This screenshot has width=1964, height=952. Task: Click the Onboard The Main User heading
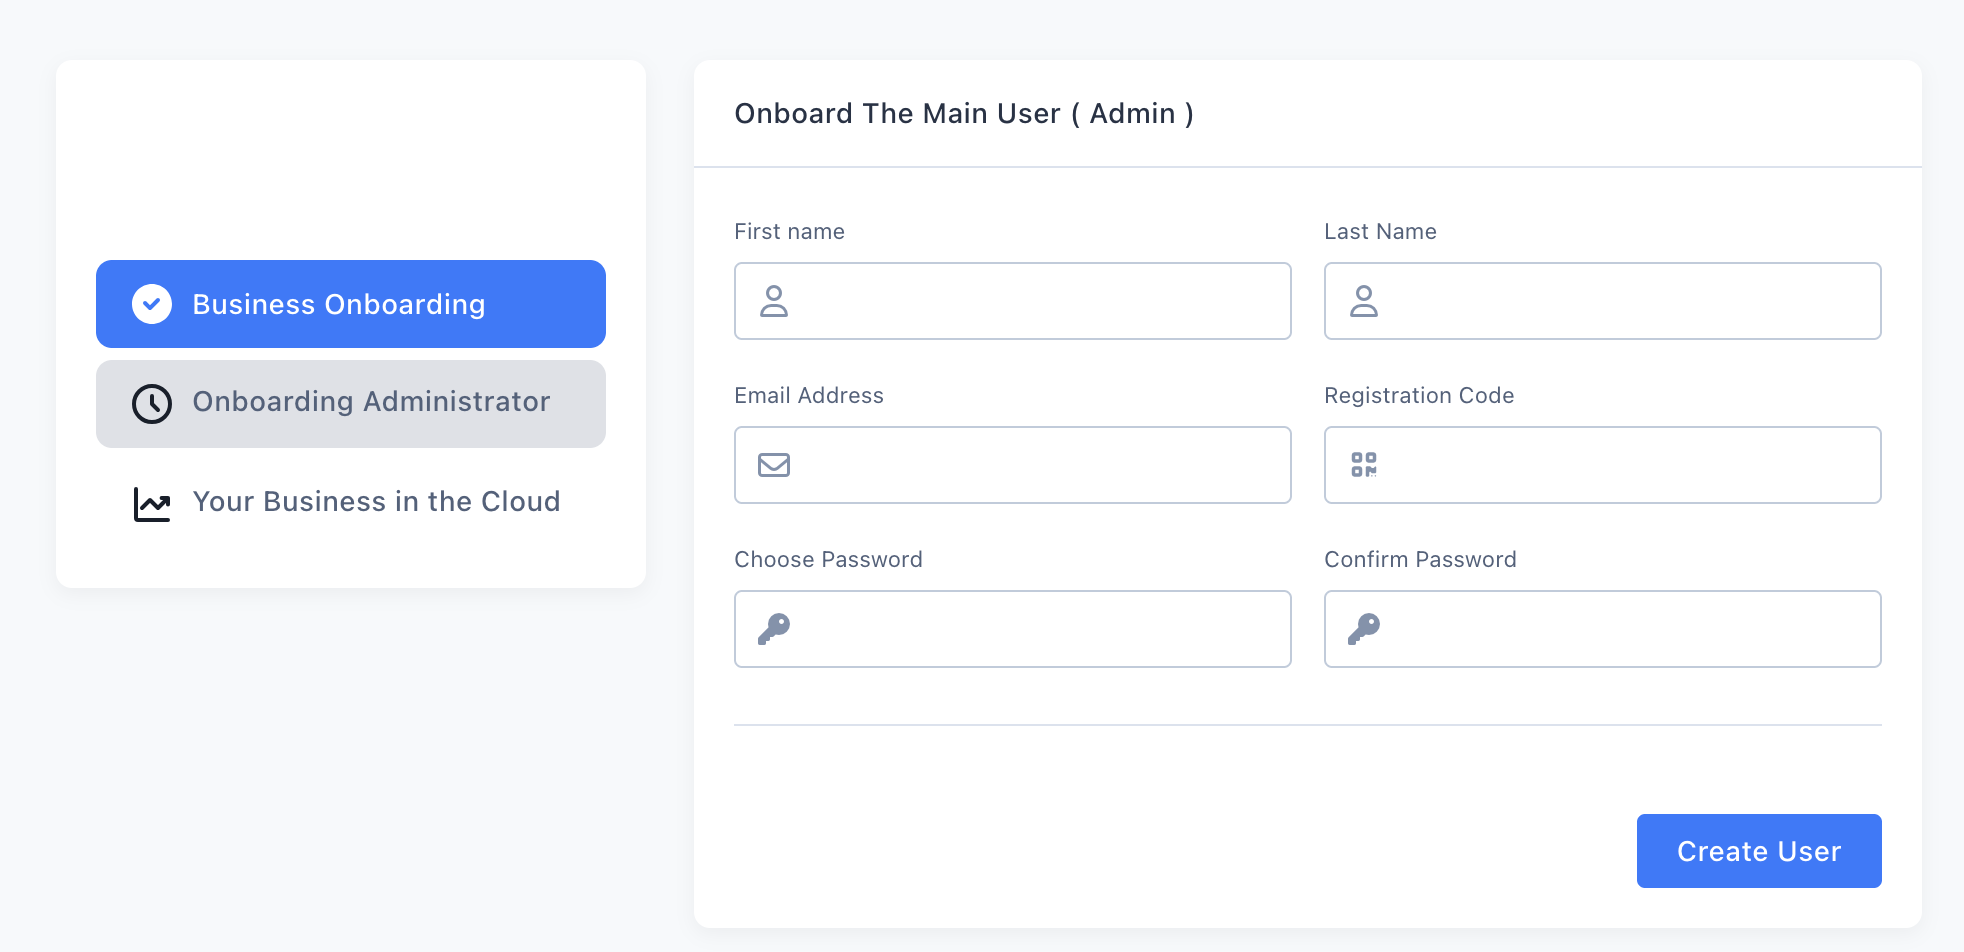point(963,113)
